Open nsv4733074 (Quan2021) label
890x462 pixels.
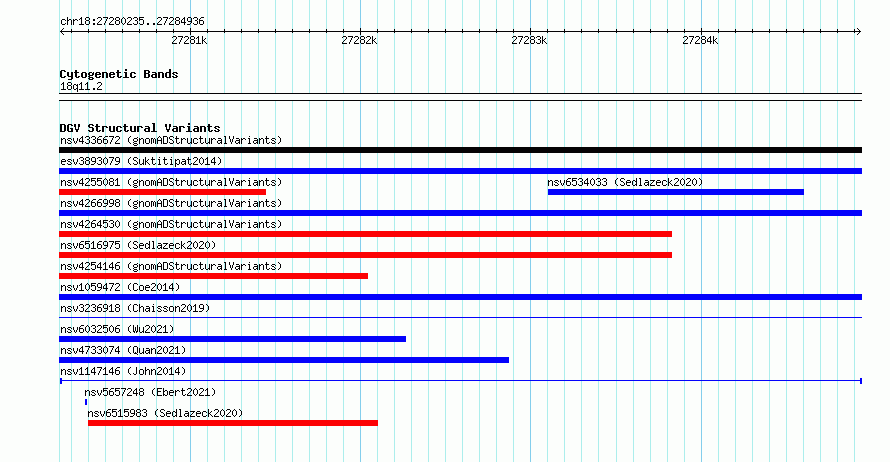pyautogui.click(x=123, y=350)
